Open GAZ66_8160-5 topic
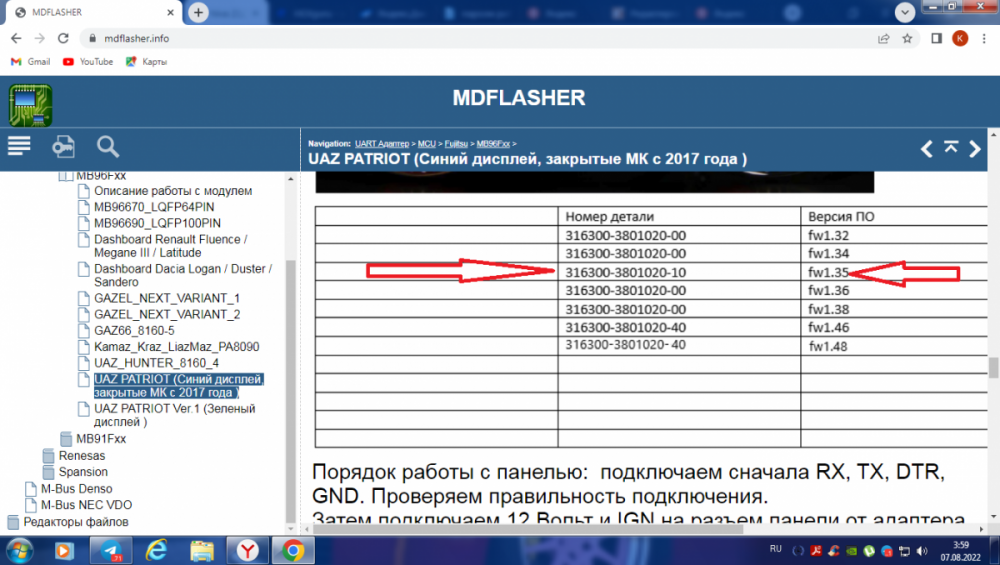This screenshot has width=1000, height=565. (134, 330)
